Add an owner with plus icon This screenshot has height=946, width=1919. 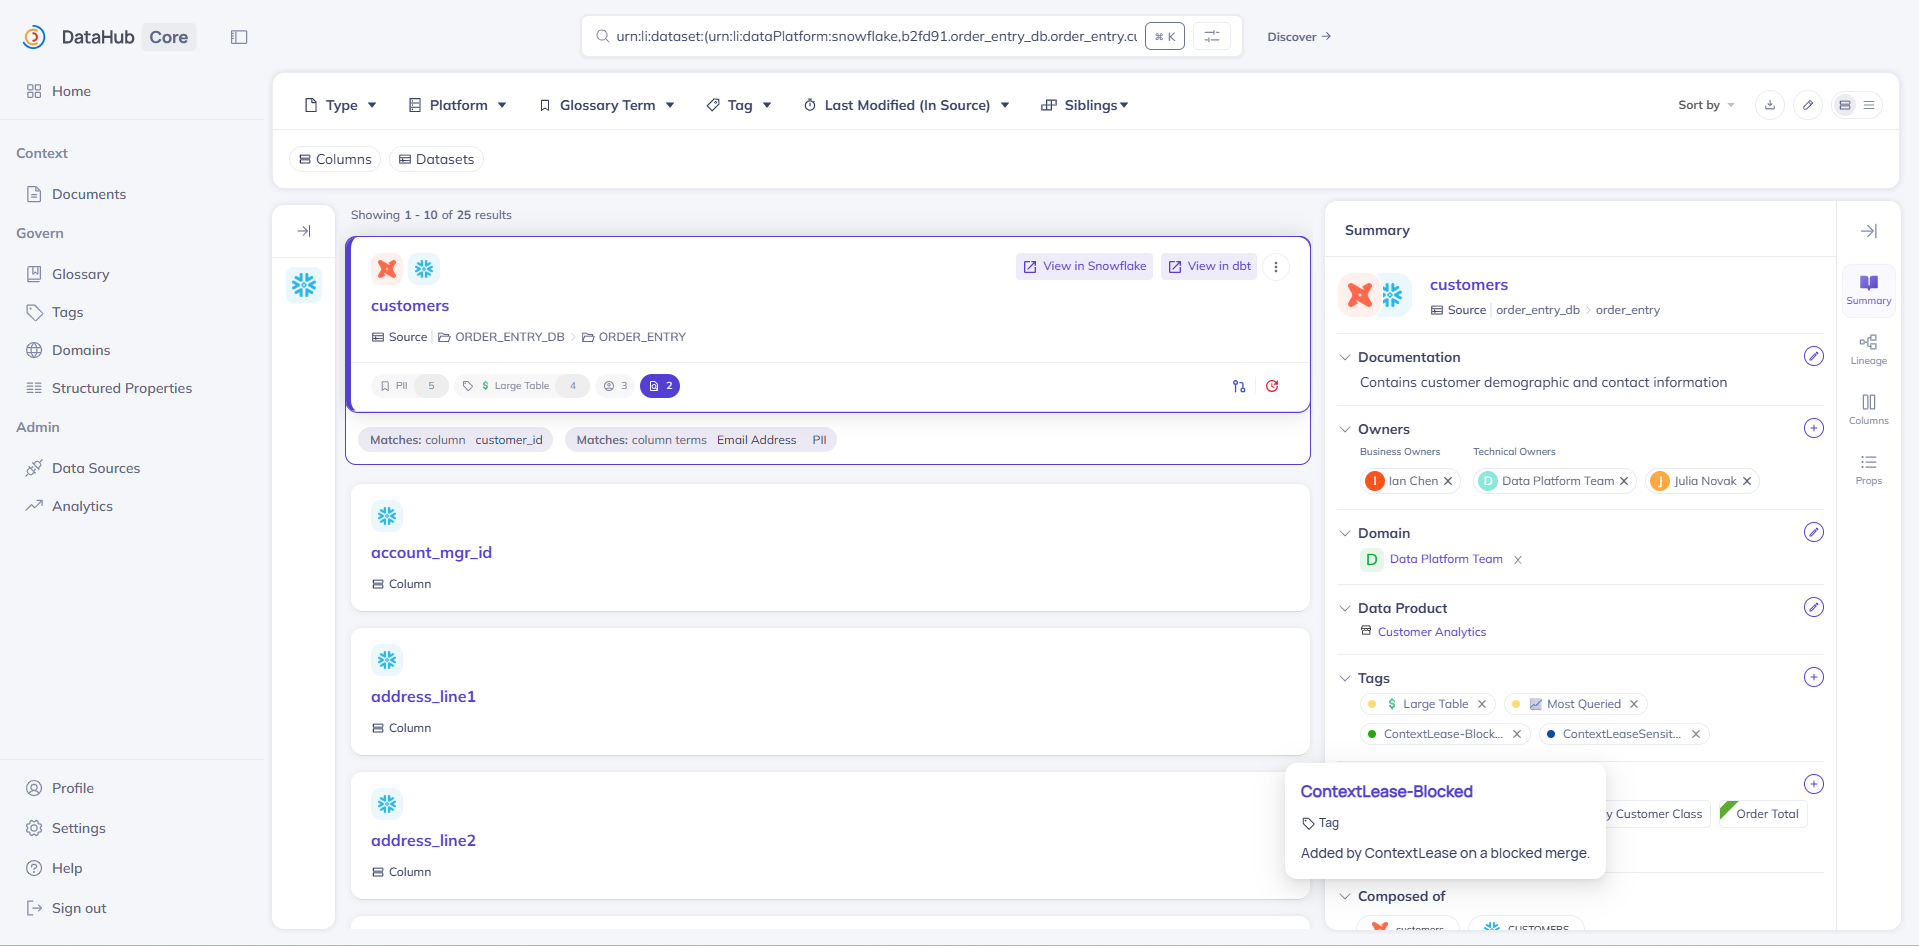(1814, 428)
